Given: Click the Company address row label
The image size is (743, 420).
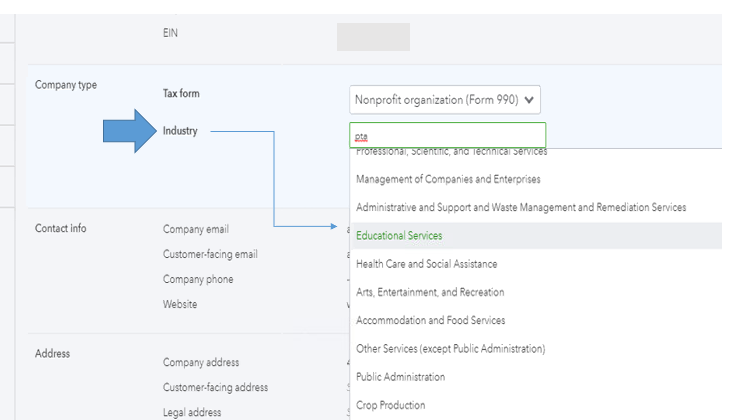Looking at the screenshot, I should coord(201,362).
